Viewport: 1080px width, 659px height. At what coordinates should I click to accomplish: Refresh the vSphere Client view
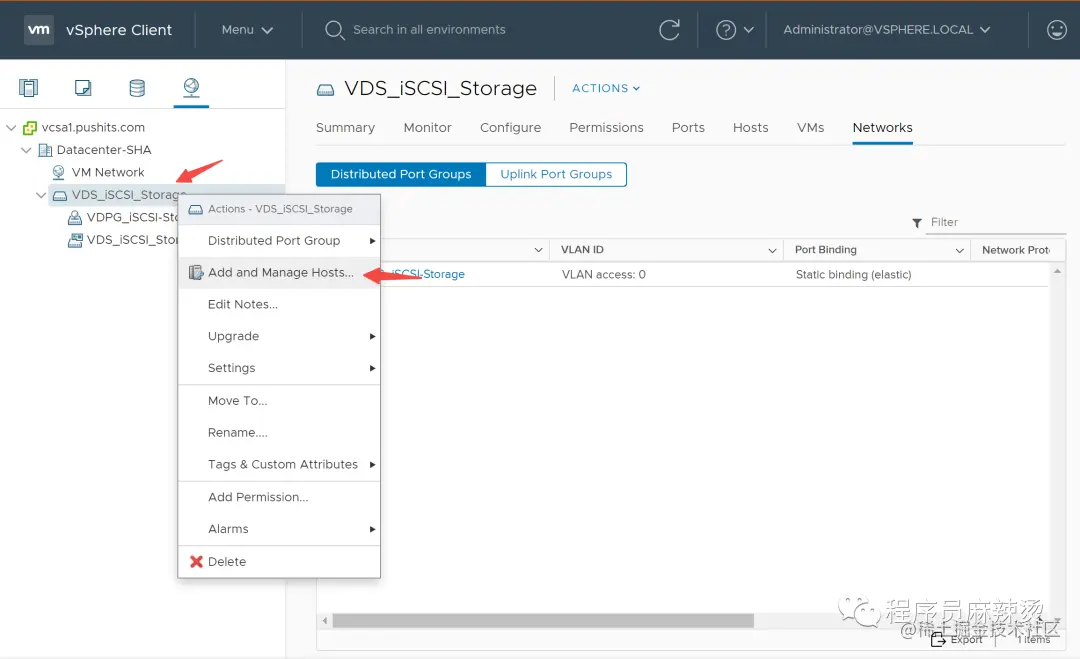(x=669, y=30)
